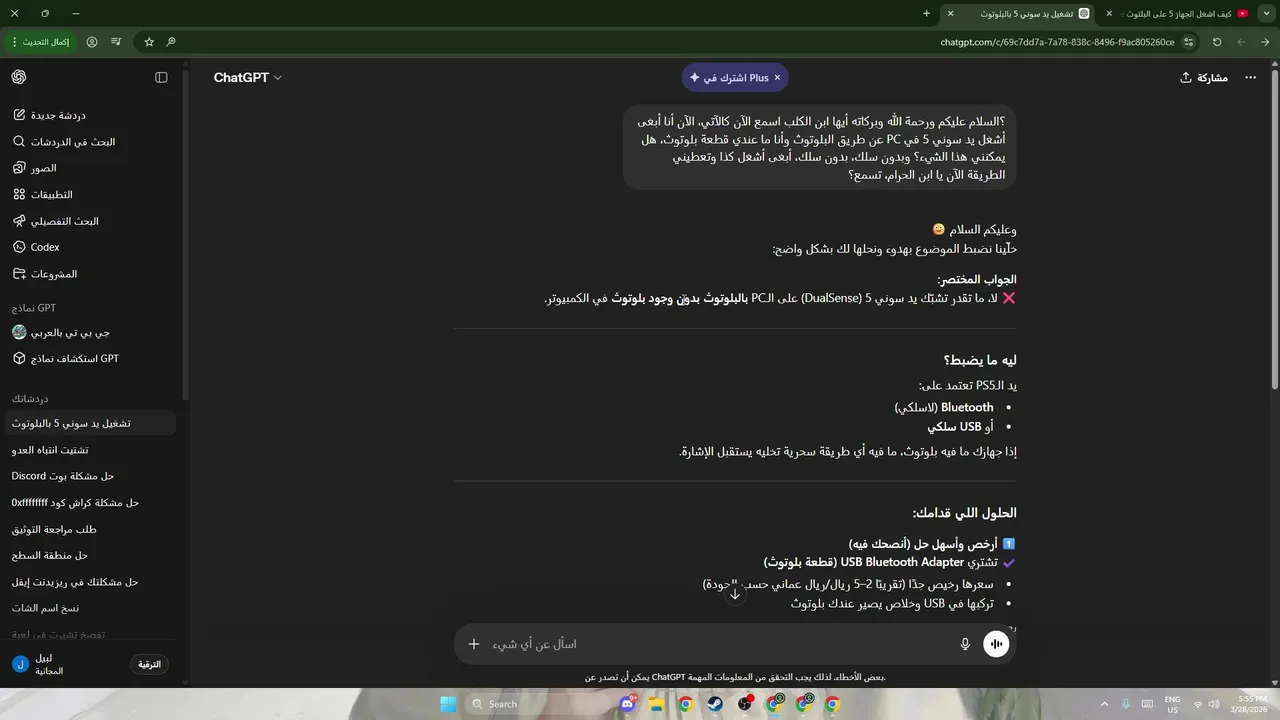Open OBS Studio from the taskbar
The image size is (1280, 720).
pyautogui.click(x=745, y=704)
